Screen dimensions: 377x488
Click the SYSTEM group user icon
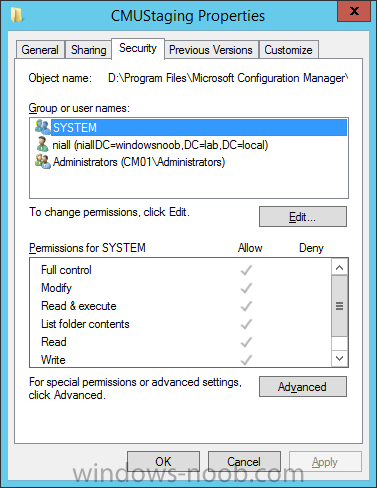[x=43, y=127]
